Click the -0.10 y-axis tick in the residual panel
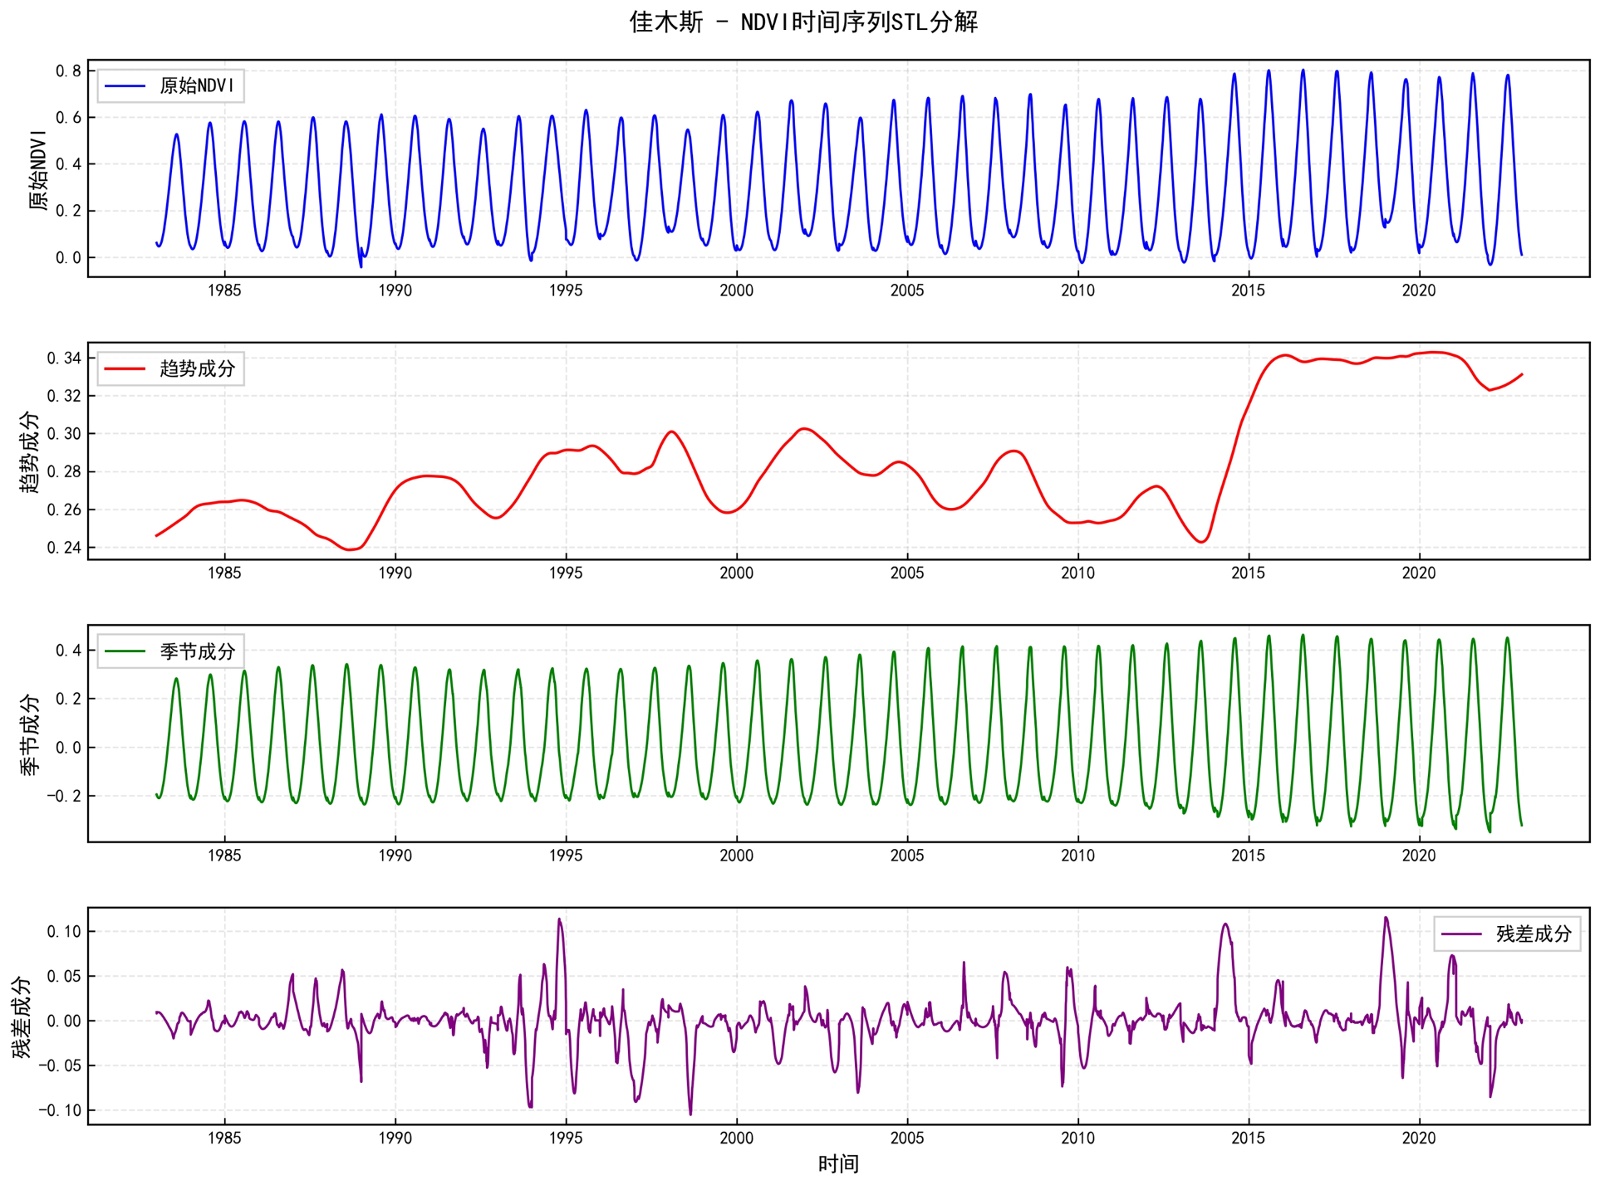This screenshot has height=1180, width=1600. coord(60,1110)
